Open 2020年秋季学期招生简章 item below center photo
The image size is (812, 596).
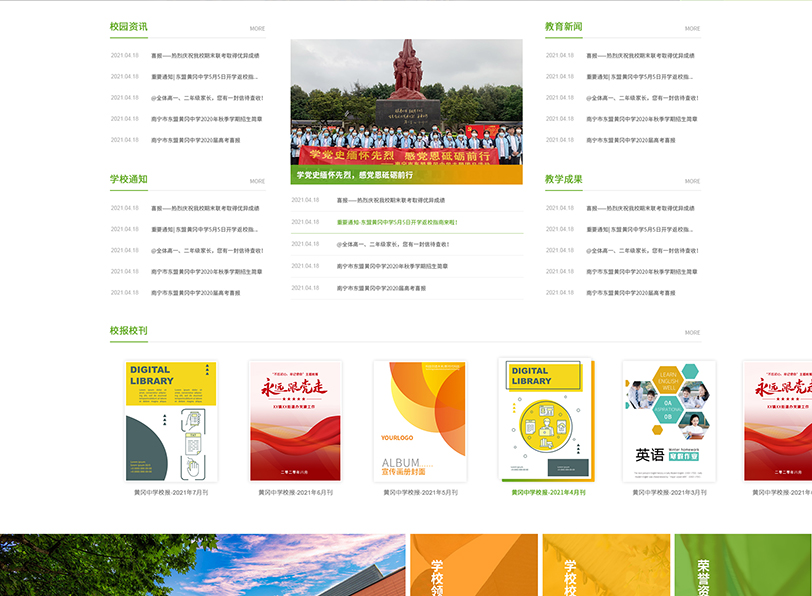coord(393,266)
